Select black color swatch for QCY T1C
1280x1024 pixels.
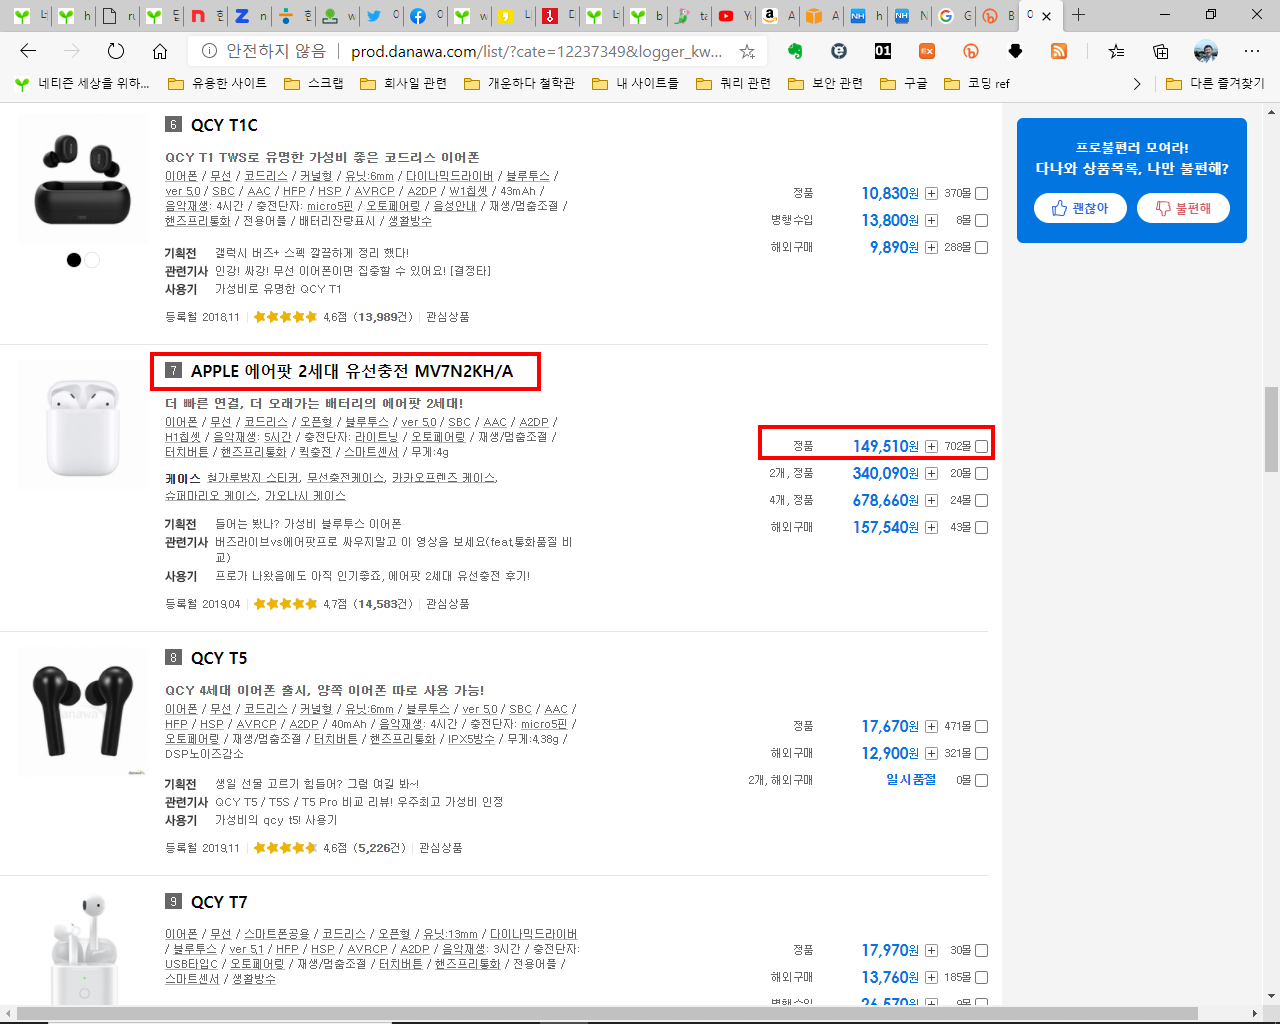point(74,260)
